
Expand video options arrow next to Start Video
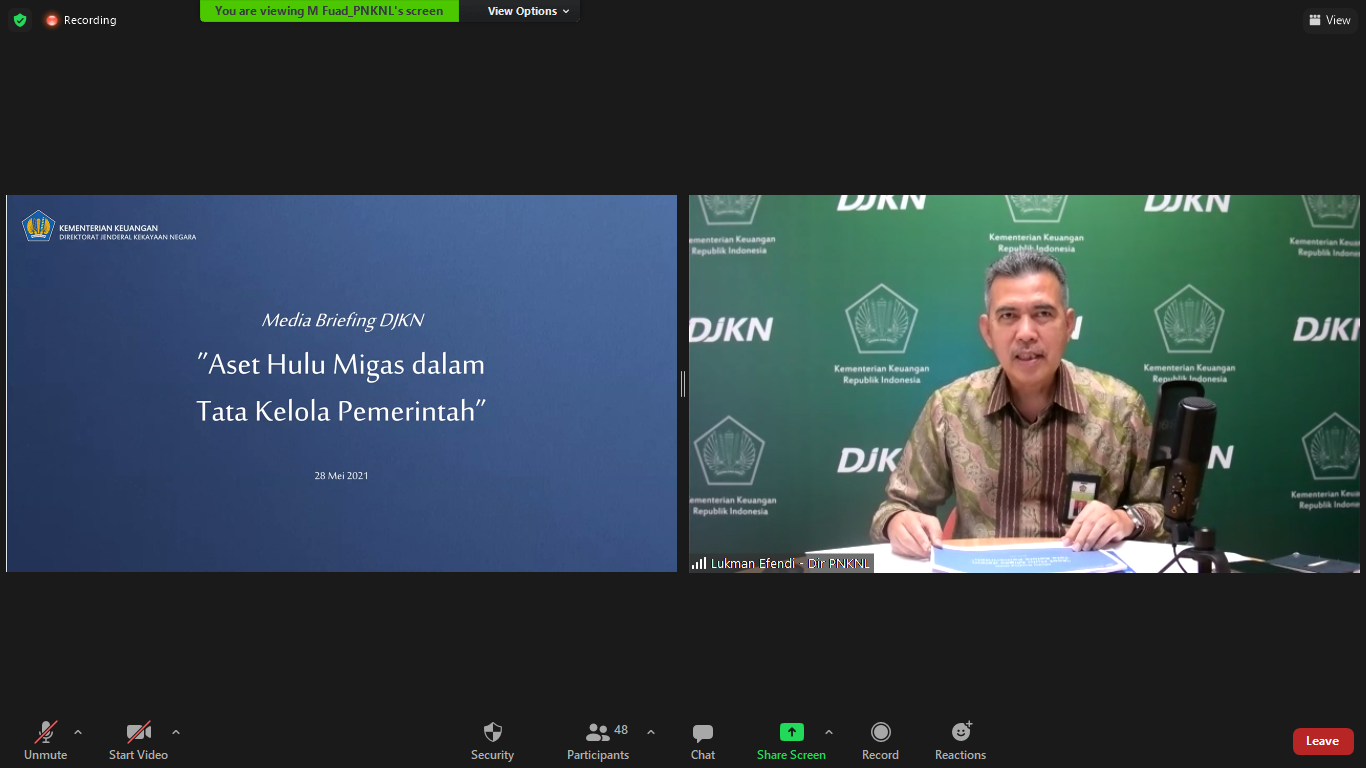tap(176, 732)
